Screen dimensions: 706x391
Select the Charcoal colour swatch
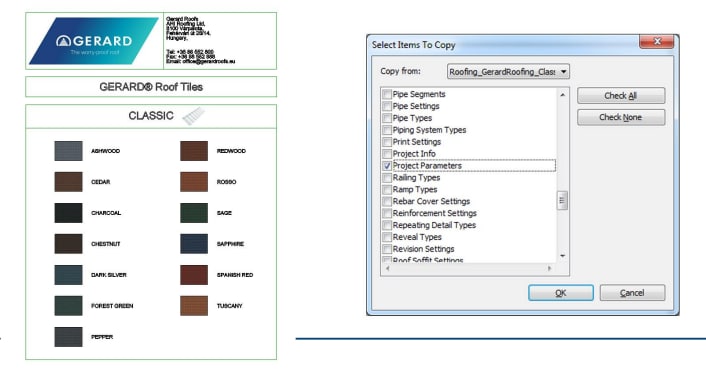click(68, 213)
